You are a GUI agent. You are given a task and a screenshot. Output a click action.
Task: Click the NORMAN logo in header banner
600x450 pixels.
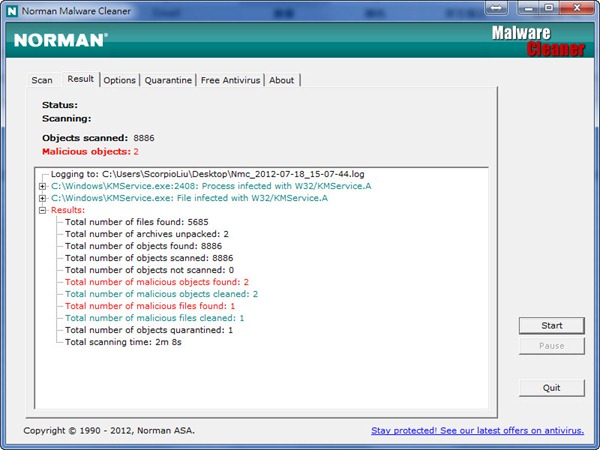coord(61,40)
